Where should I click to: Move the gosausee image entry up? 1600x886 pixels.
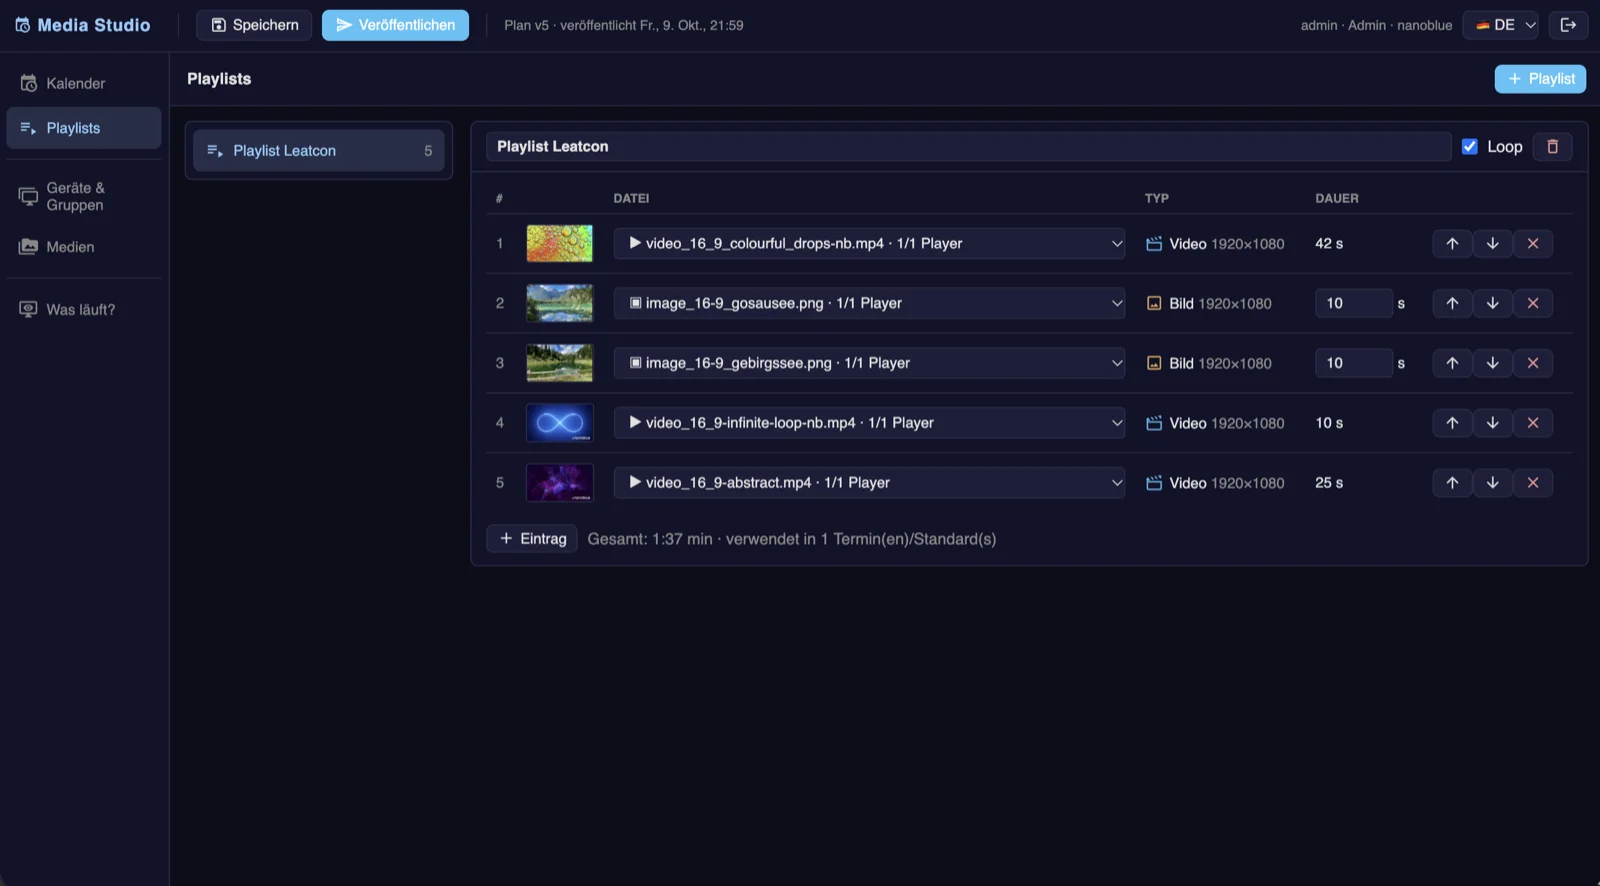[x=1452, y=303]
